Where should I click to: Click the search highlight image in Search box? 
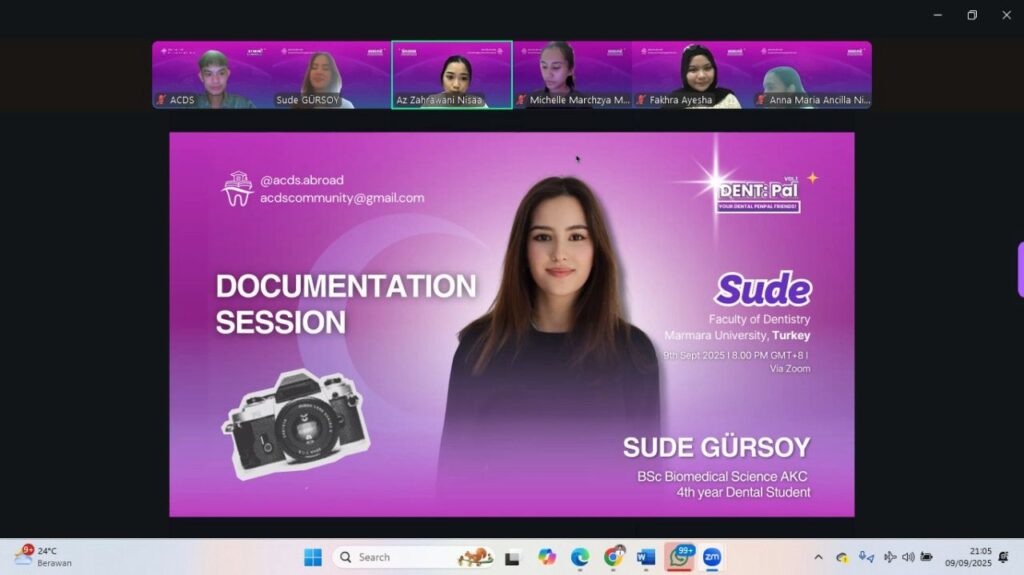coord(475,557)
